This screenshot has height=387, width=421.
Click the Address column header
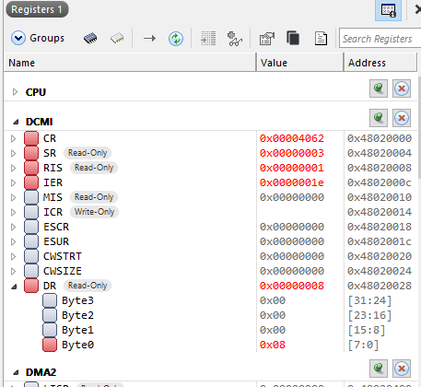380,63
